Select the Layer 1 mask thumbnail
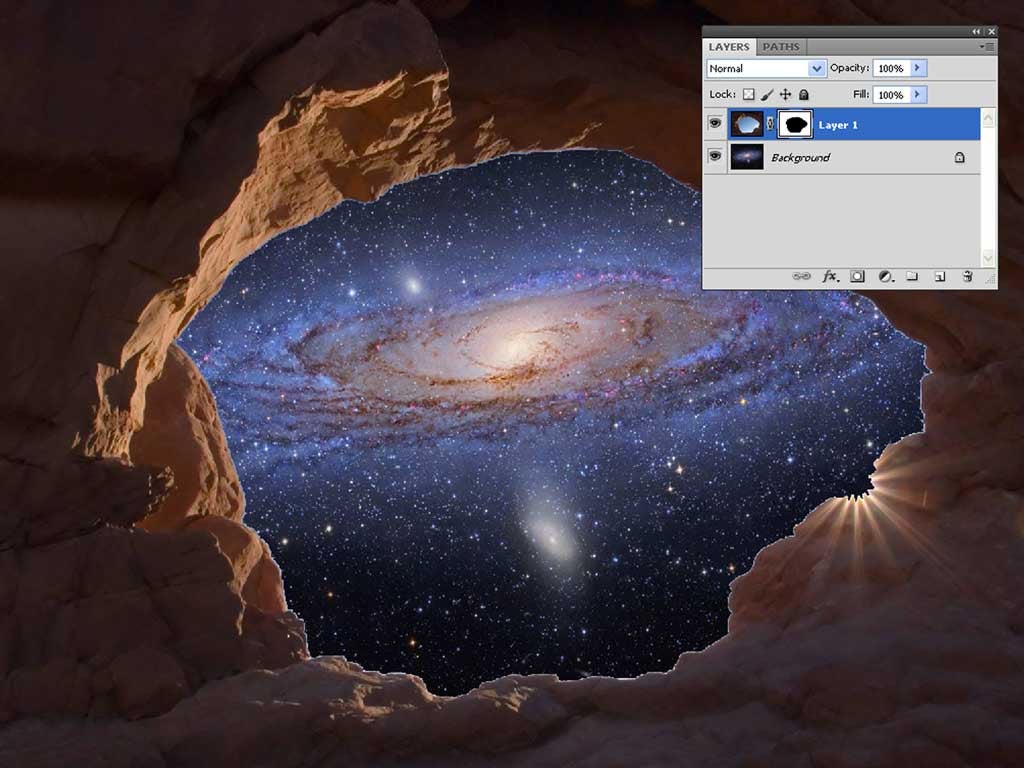The width and height of the screenshot is (1024, 768). [x=795, y=124]
